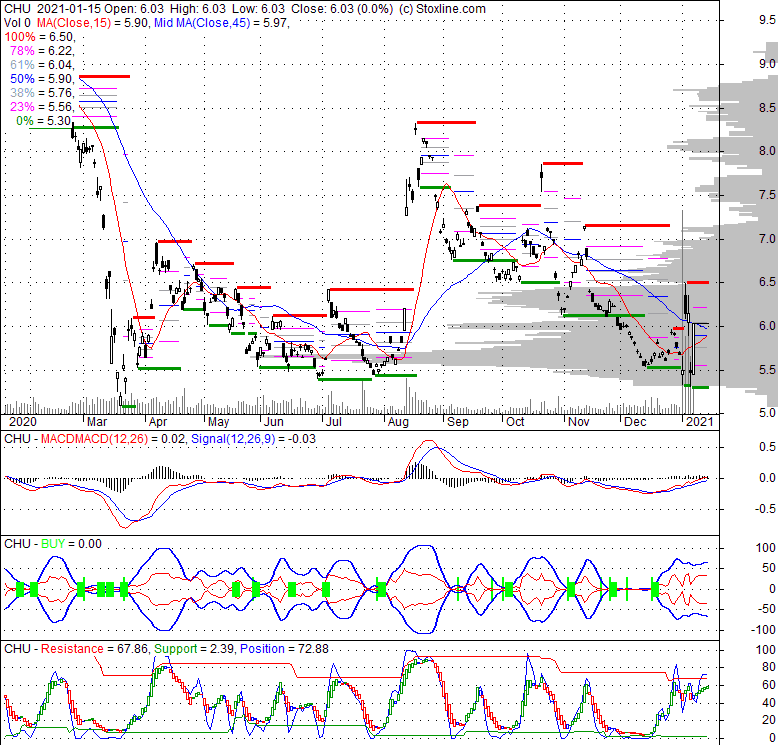Click the Dec label on time axis

coord(635,422)
